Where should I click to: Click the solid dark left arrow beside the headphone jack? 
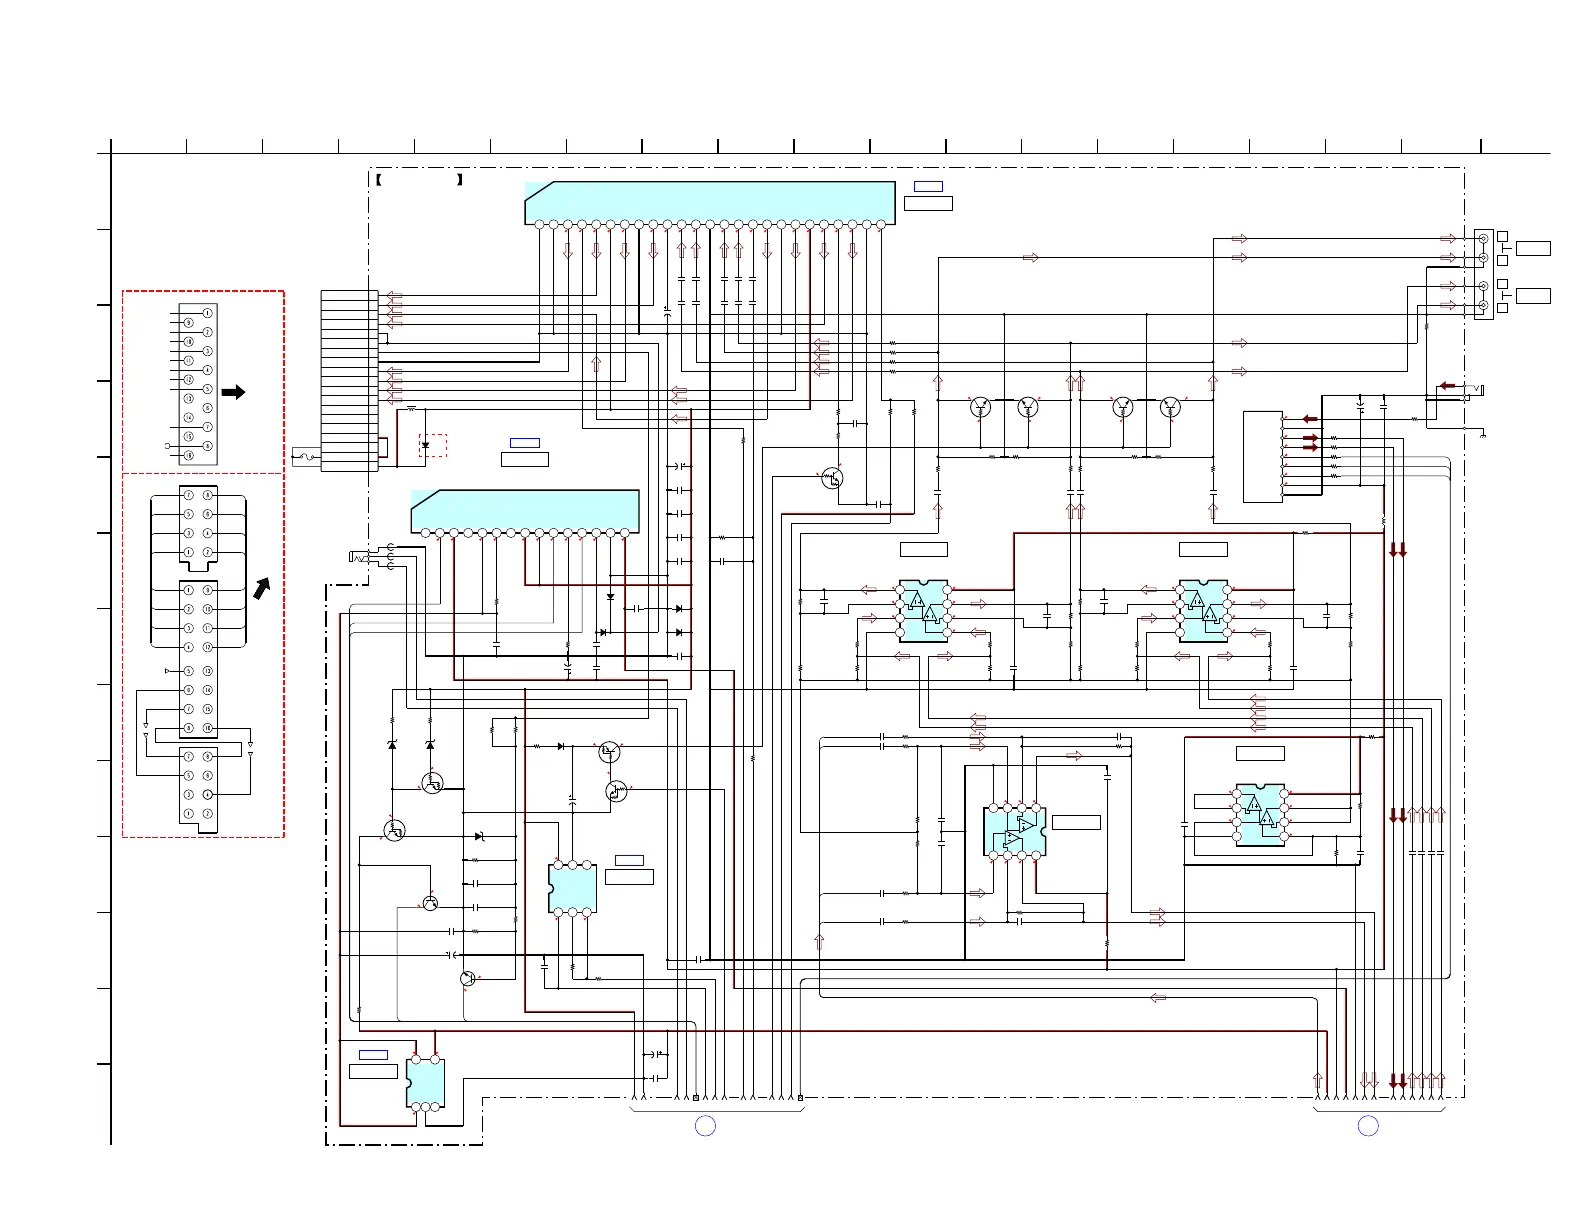(1447, 387)
